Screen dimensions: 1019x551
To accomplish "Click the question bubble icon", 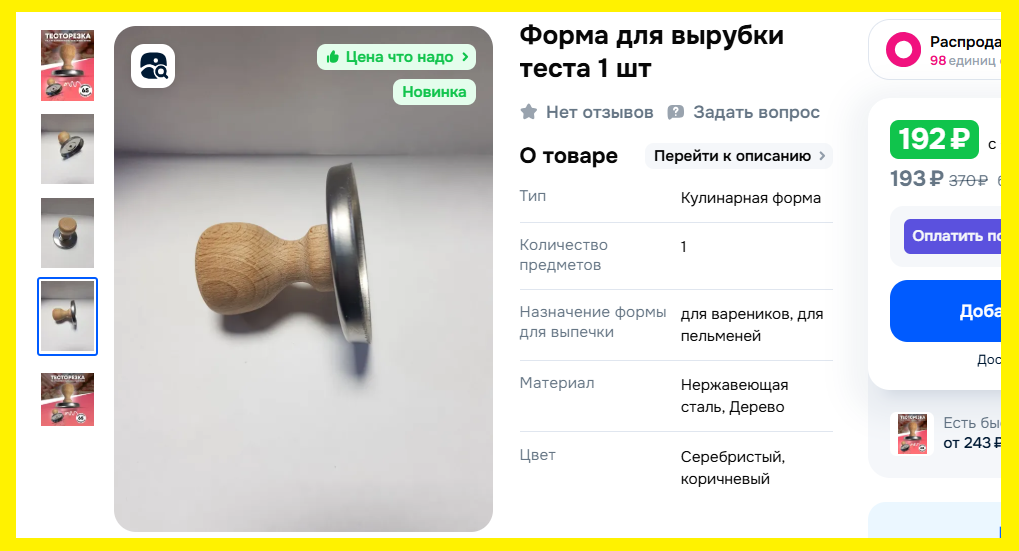I will pyautogui.click(x=676, y=112).
